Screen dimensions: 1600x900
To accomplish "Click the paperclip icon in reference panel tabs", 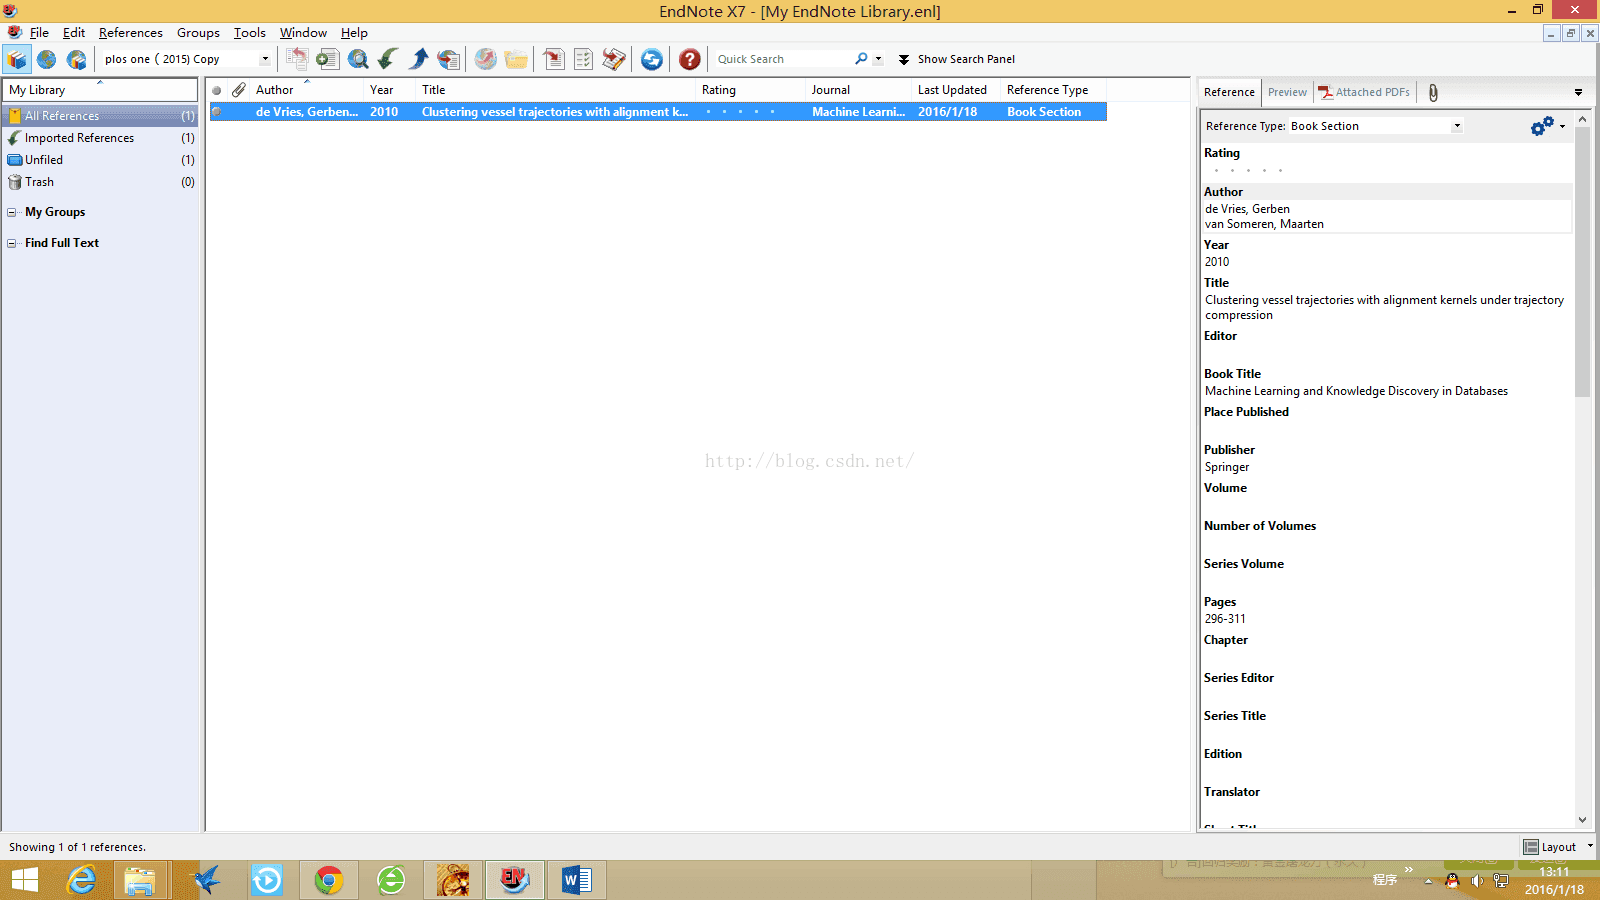I will tap(1433, 92).
